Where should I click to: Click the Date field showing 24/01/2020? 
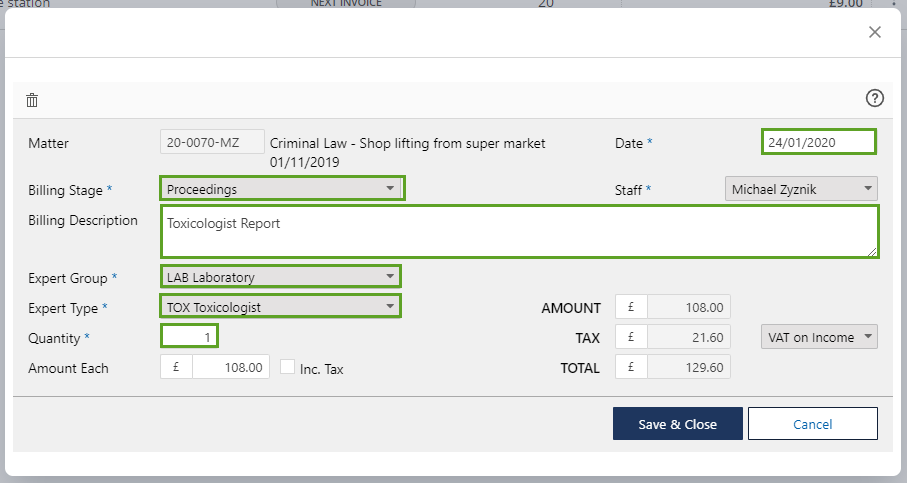[818, 142]
